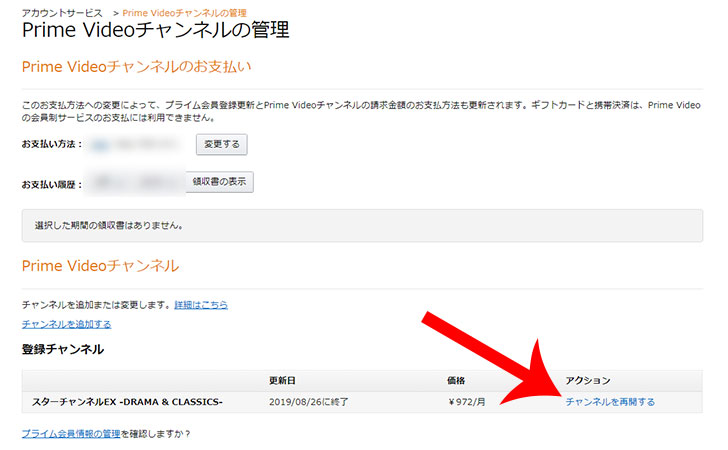Click the blurred payment card info
Viewport: 728px width, 450px height.
[136, 144]
